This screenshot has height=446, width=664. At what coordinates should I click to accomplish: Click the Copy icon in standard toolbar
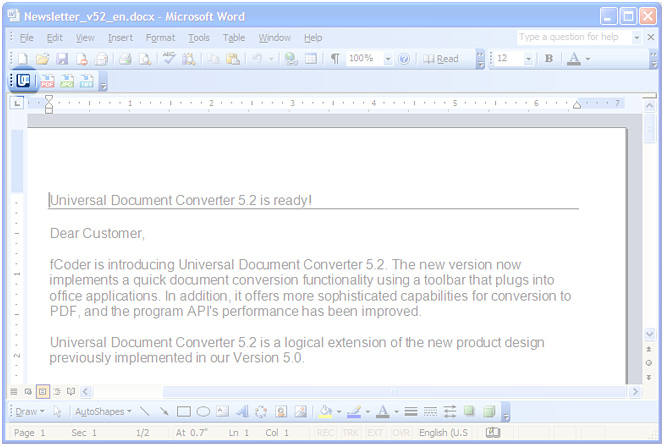213,59
